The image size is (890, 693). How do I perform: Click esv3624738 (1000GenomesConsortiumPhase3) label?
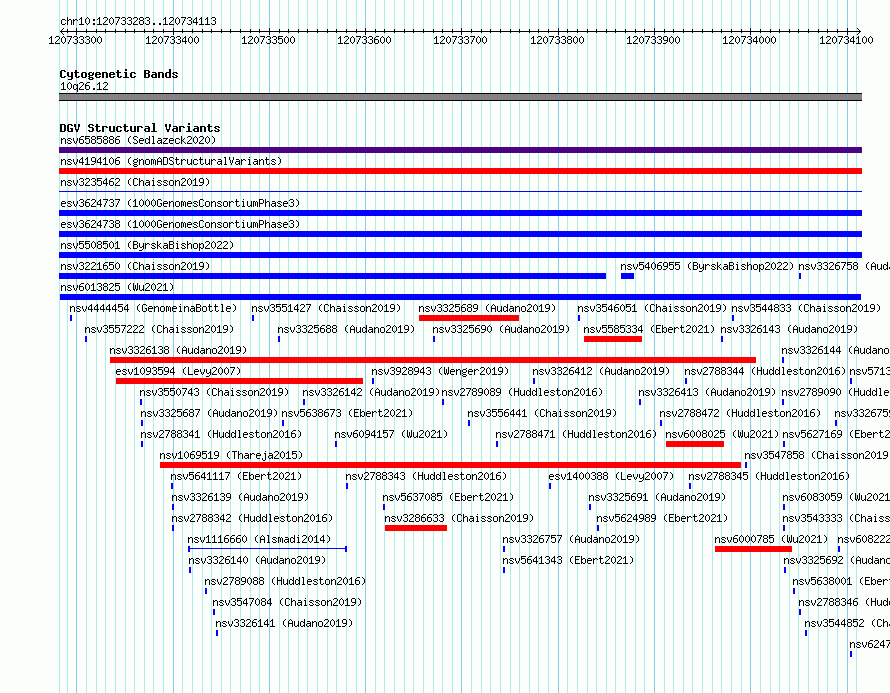tap(180, 224)
